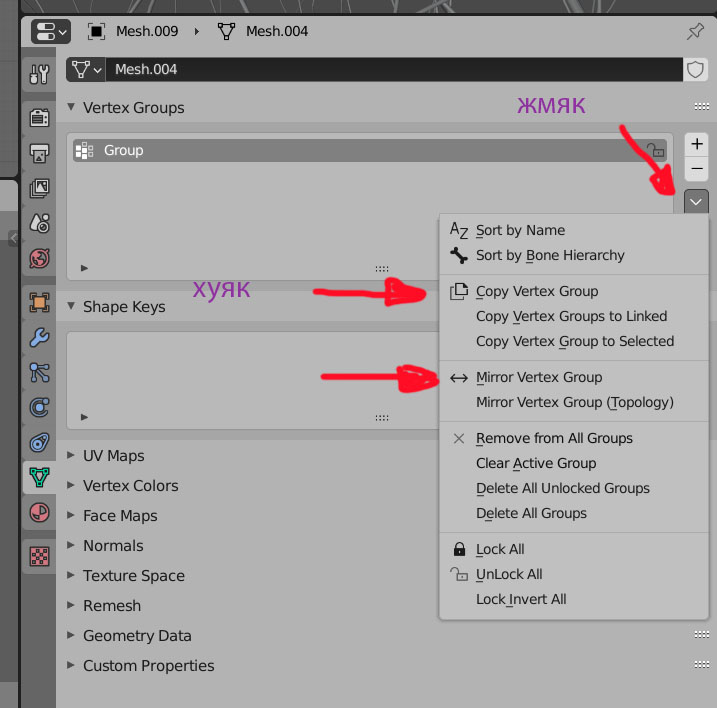Image resolution: width=717 pixels, height=708 pixels.
Task: Toggle lock on the Group vertex group
Action: point(655,150)
